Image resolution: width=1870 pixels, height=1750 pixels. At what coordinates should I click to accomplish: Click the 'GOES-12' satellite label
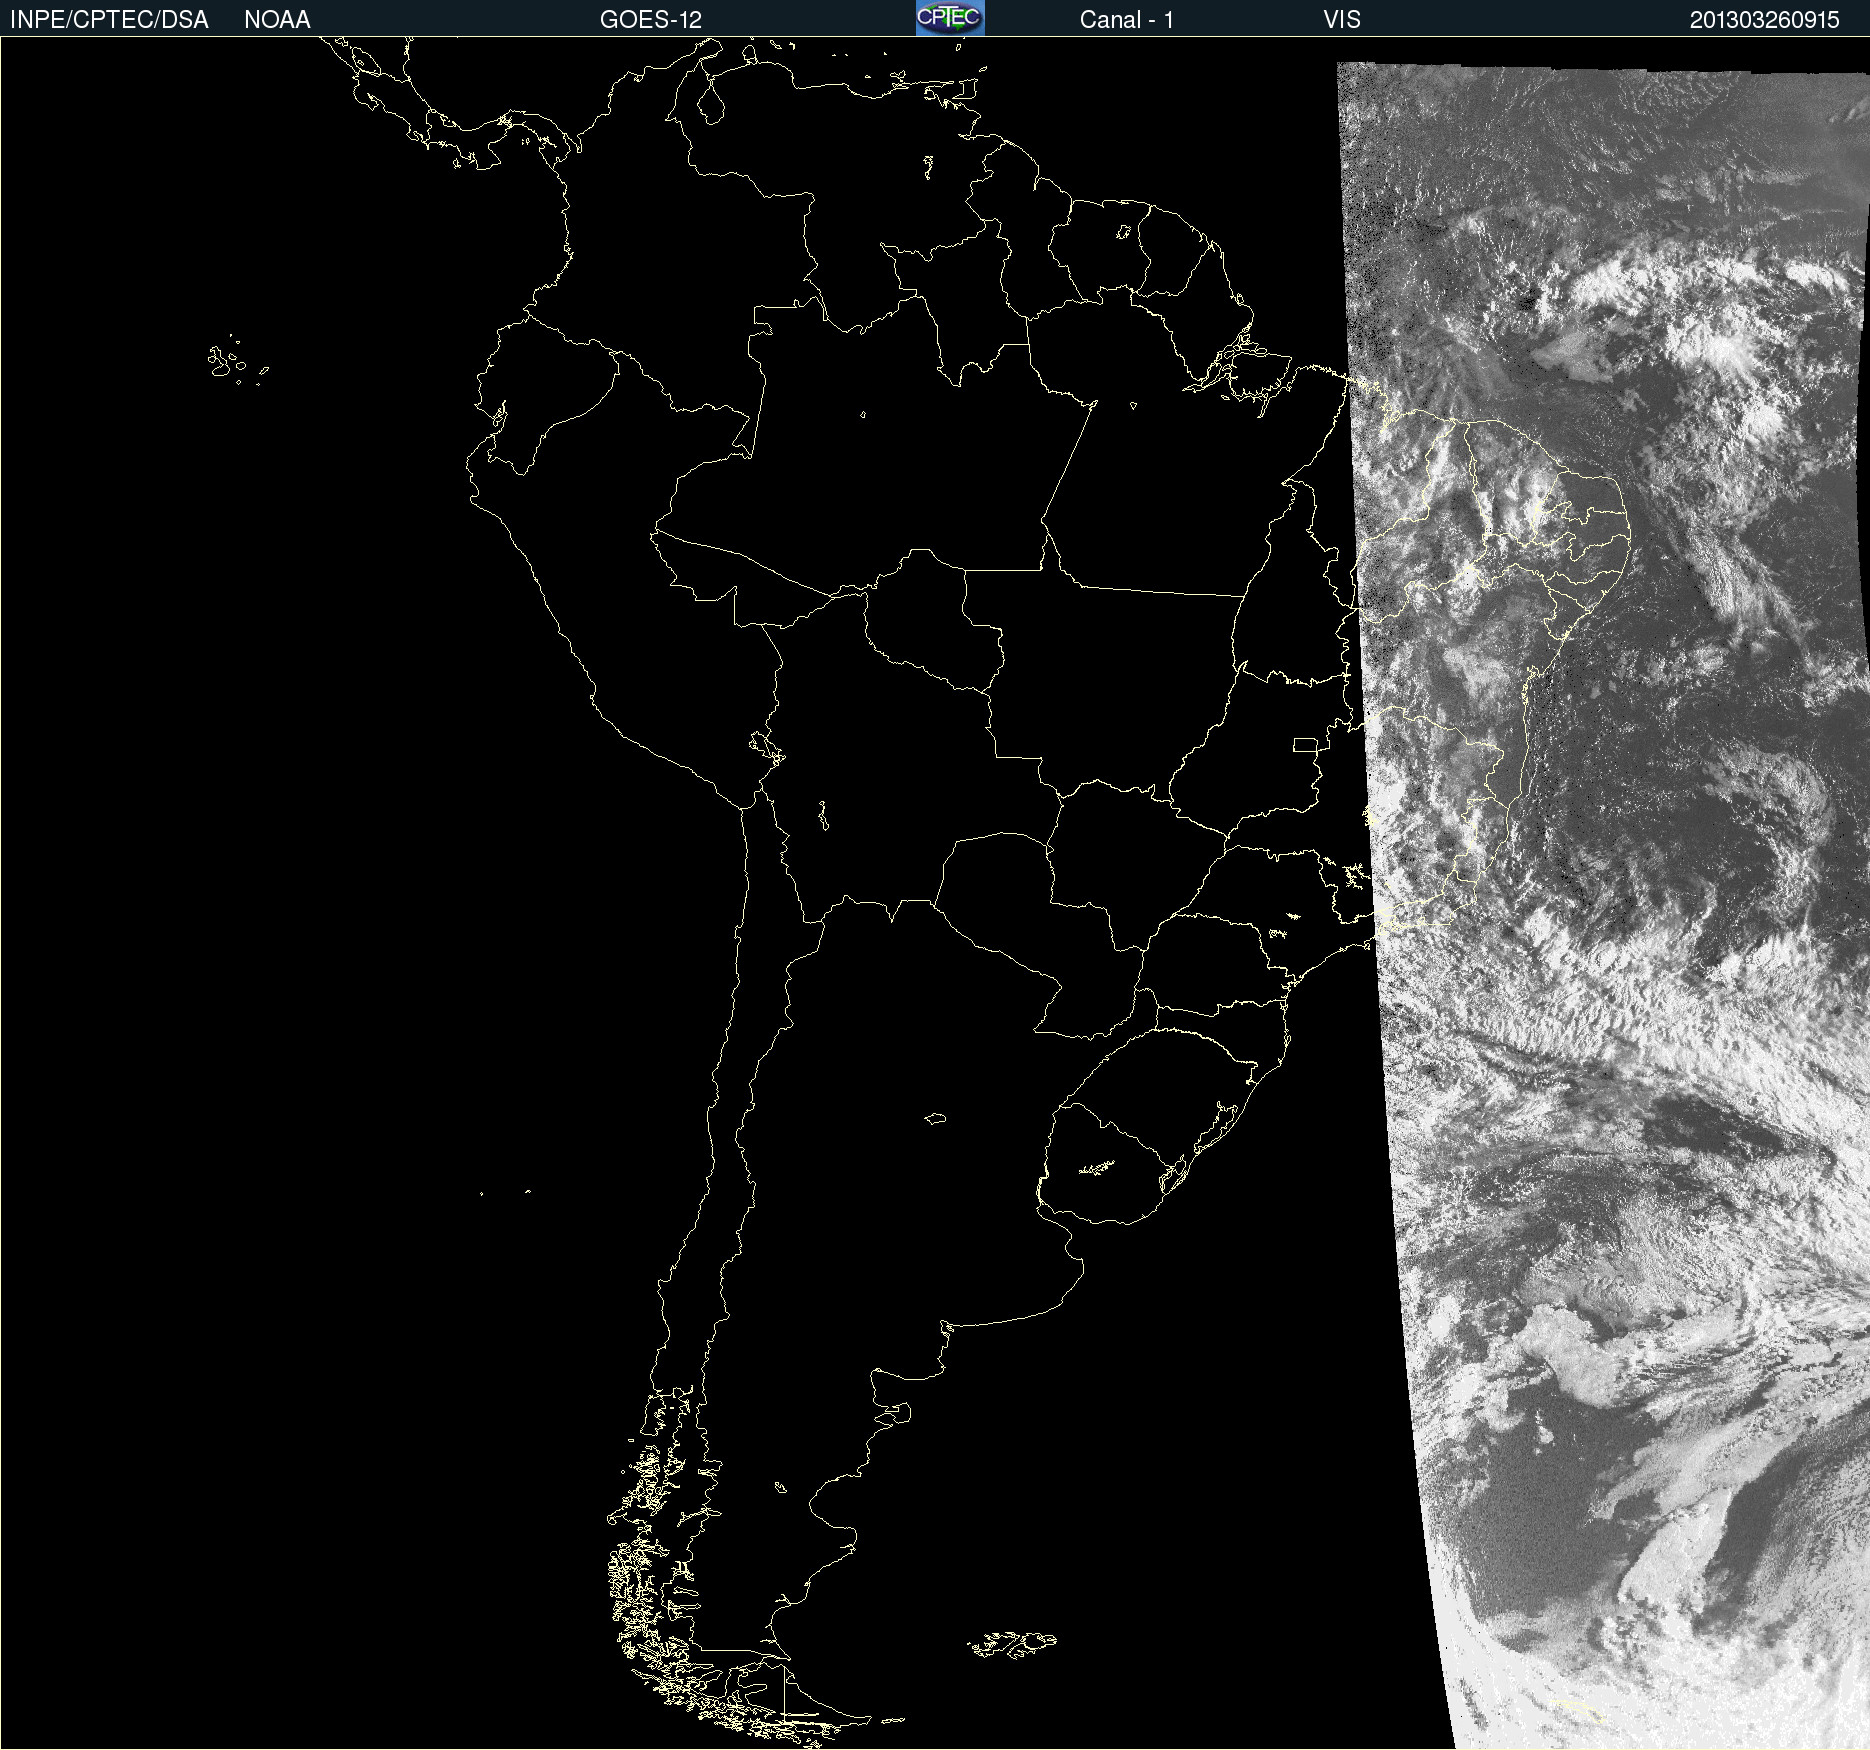point(651,20)
